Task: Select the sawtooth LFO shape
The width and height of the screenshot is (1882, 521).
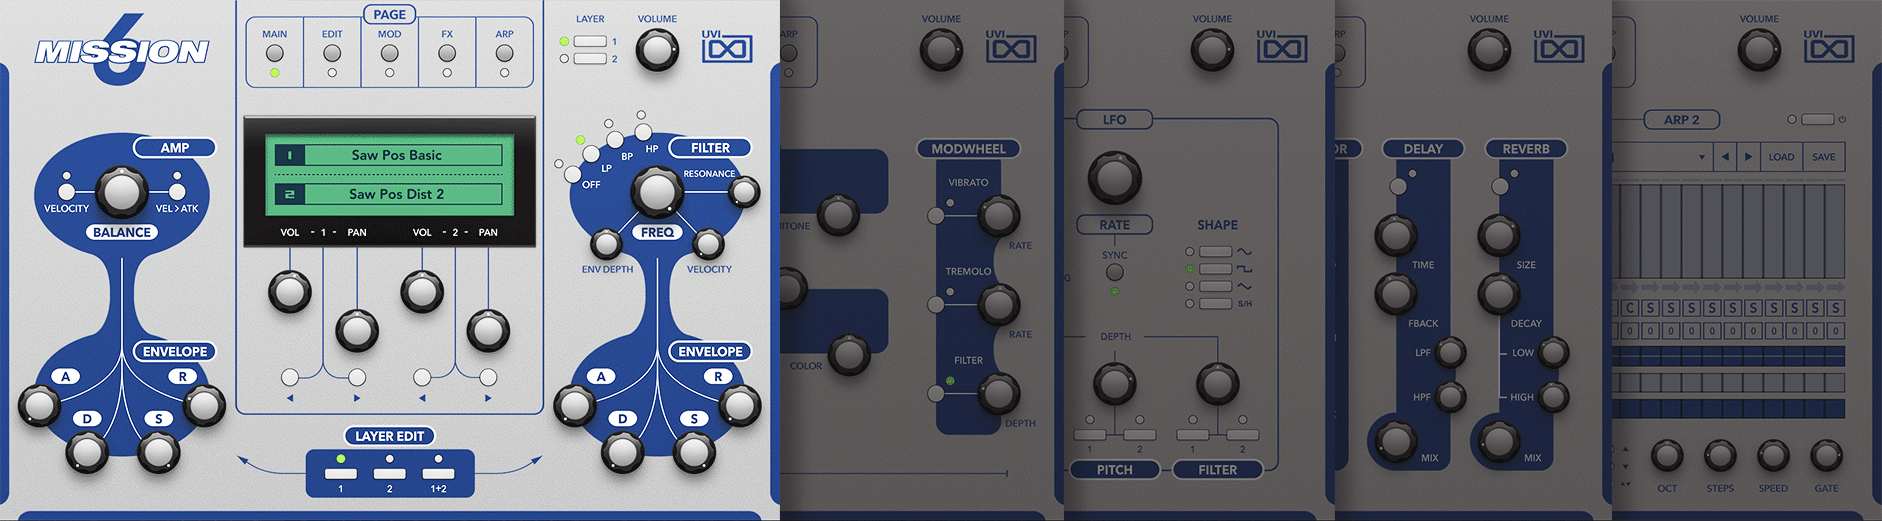Action: click(x=1216, y=286)
